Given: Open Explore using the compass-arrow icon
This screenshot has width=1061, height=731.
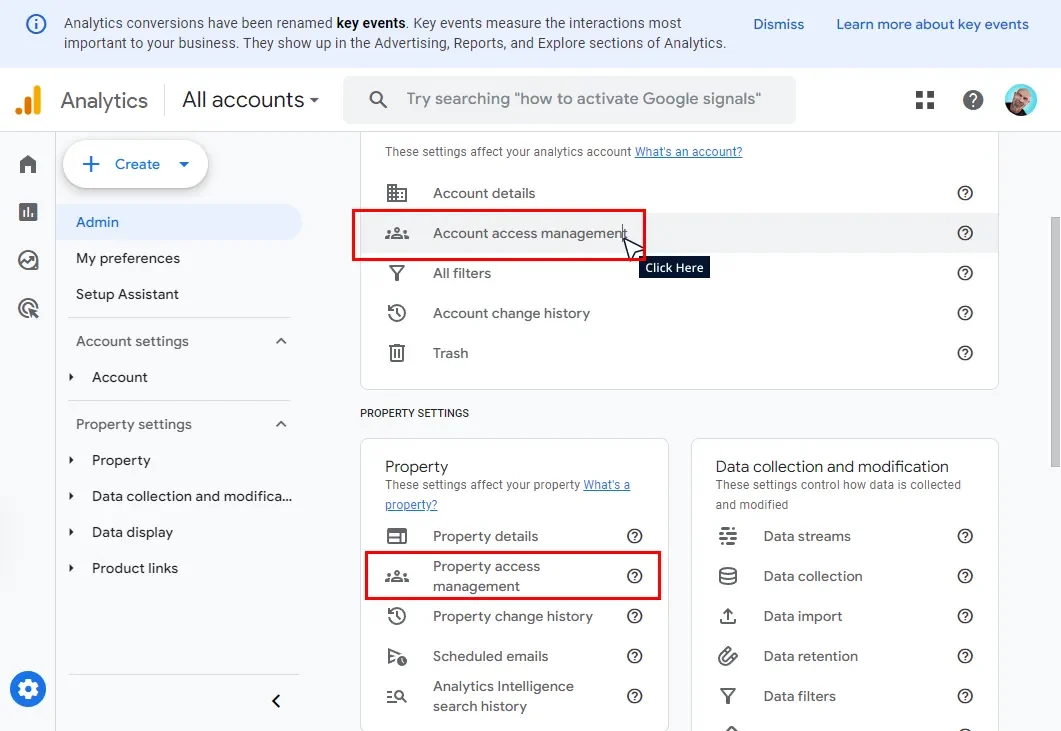Looking at the screenshot, I should click(27, 260).
